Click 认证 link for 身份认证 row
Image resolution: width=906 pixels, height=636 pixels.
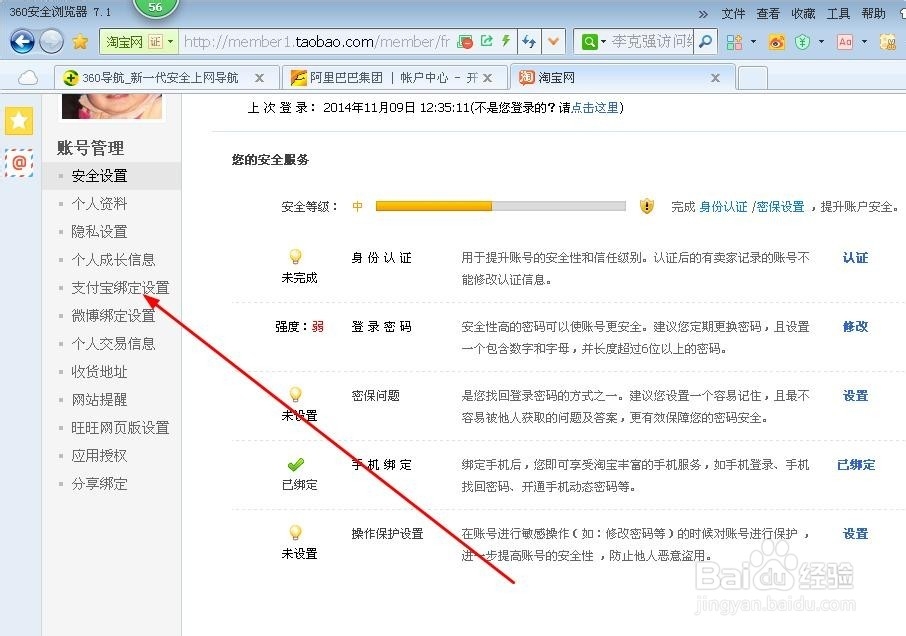(x=855, y=258)
